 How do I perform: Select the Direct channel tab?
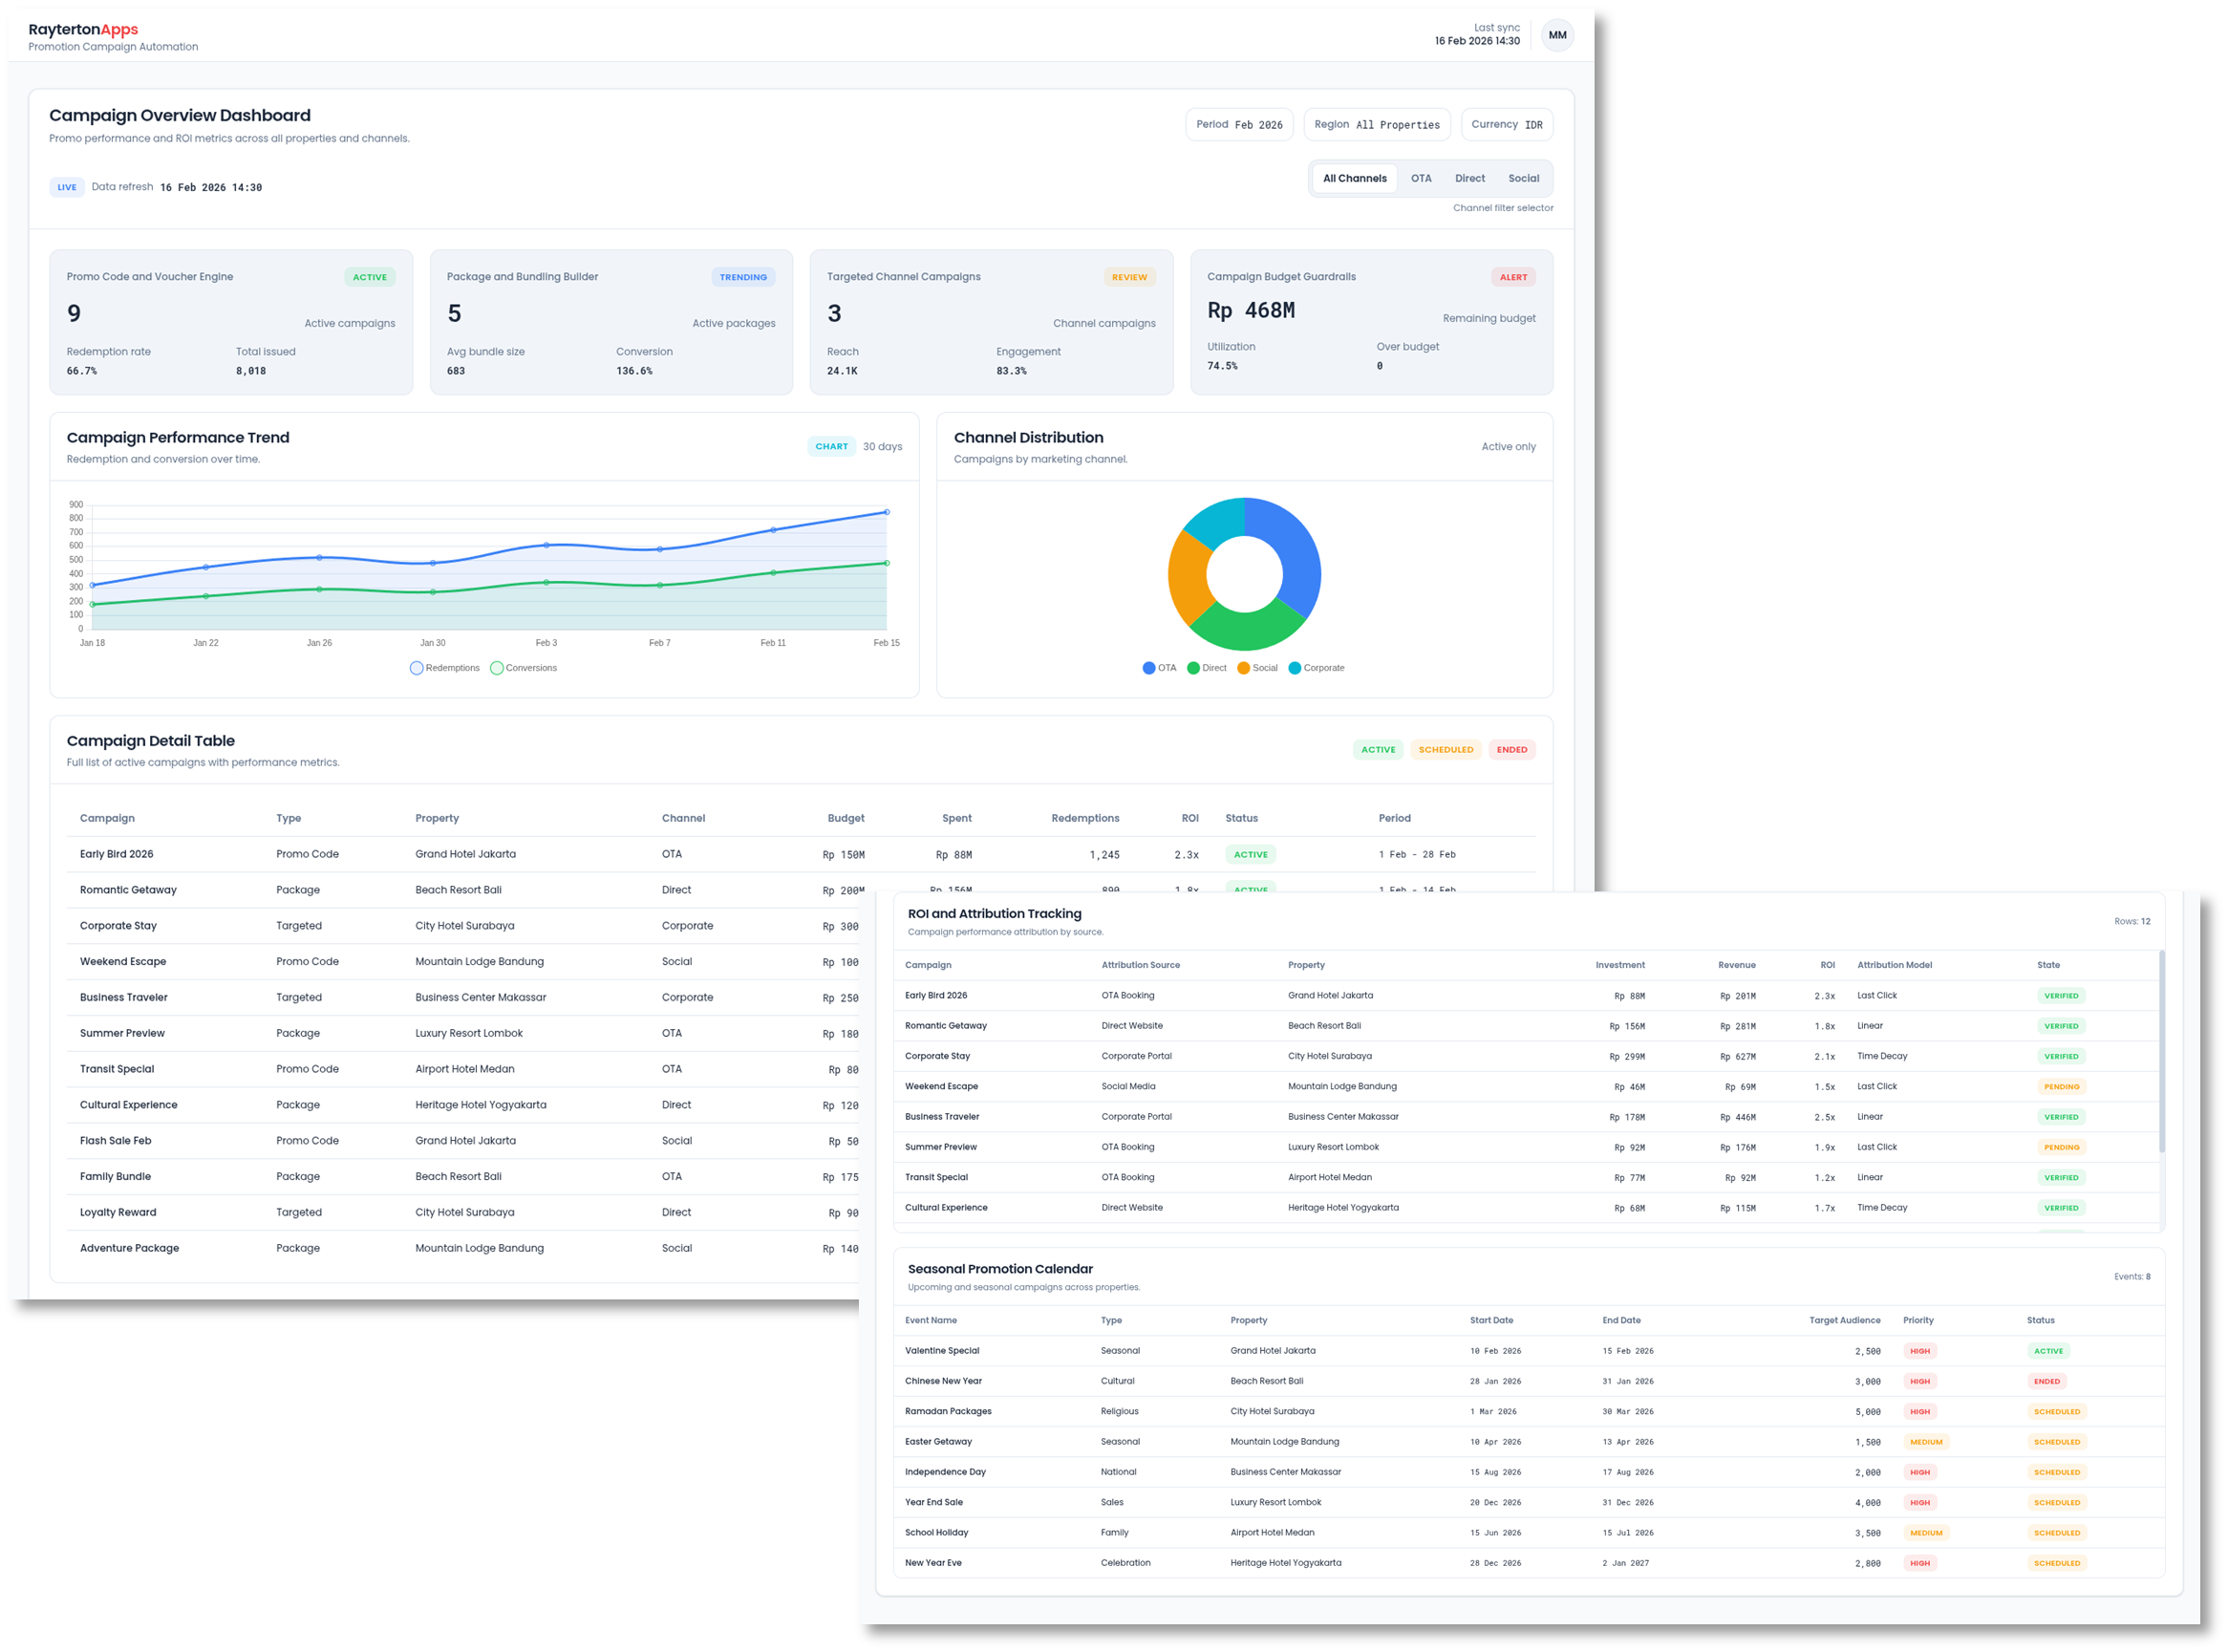[x=1469, y=178]
